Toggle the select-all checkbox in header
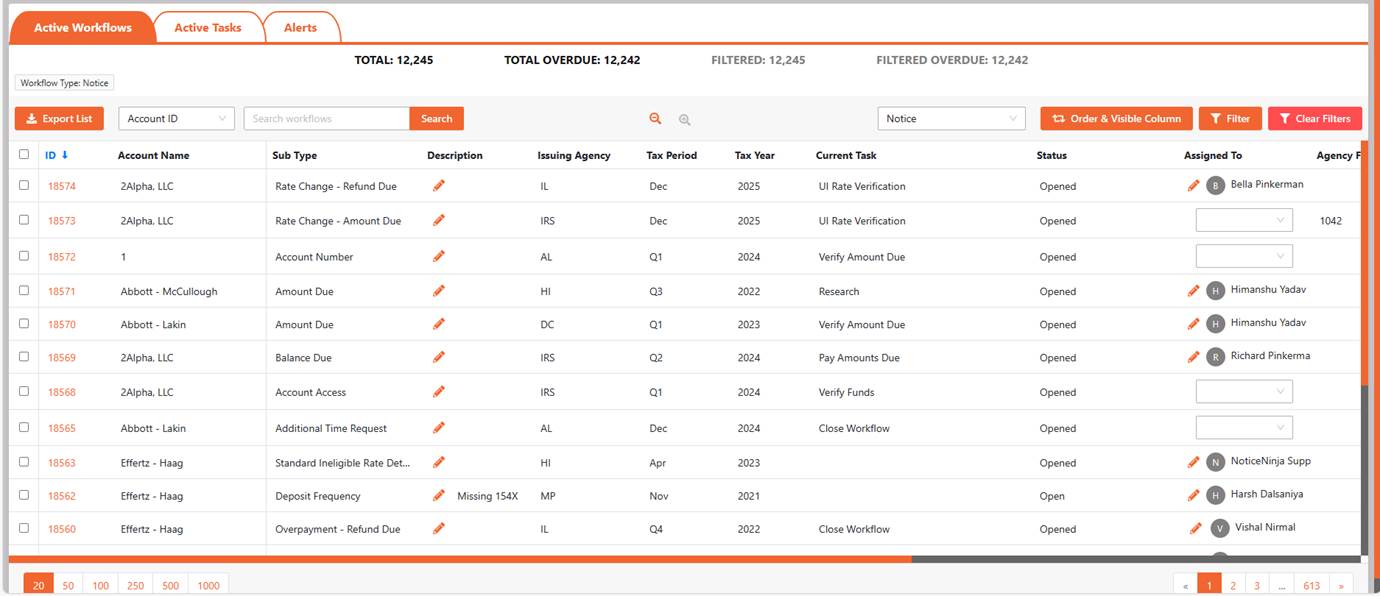 coord(24,155)
